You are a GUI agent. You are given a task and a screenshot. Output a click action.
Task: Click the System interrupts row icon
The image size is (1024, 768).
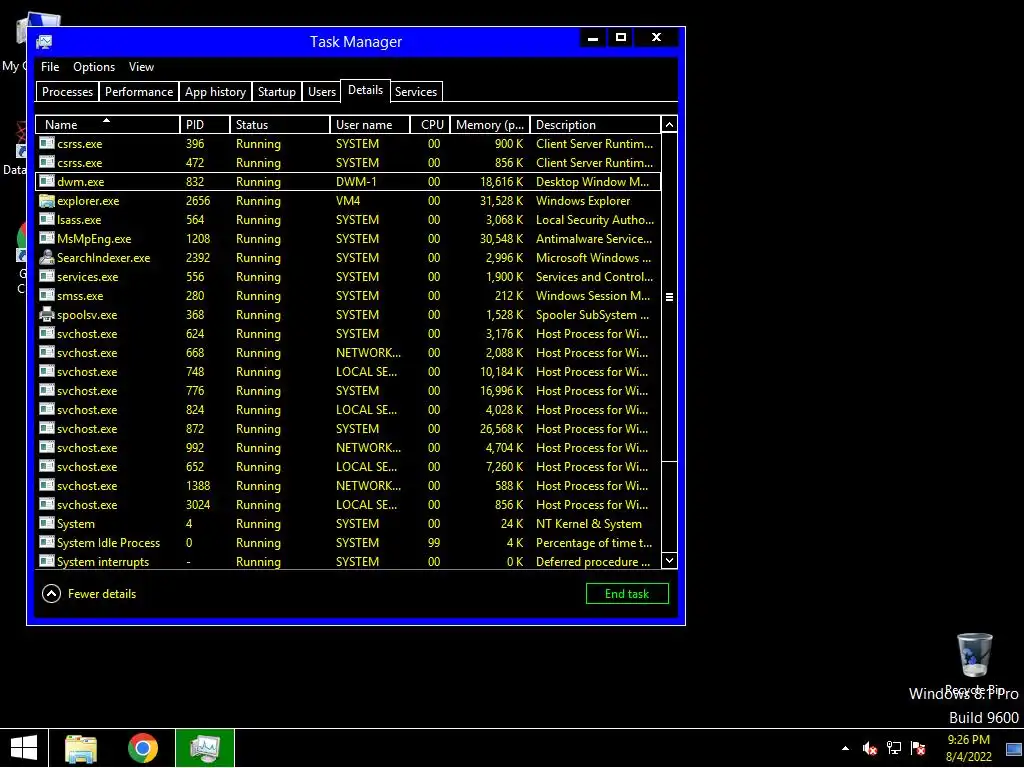point(46,561)
